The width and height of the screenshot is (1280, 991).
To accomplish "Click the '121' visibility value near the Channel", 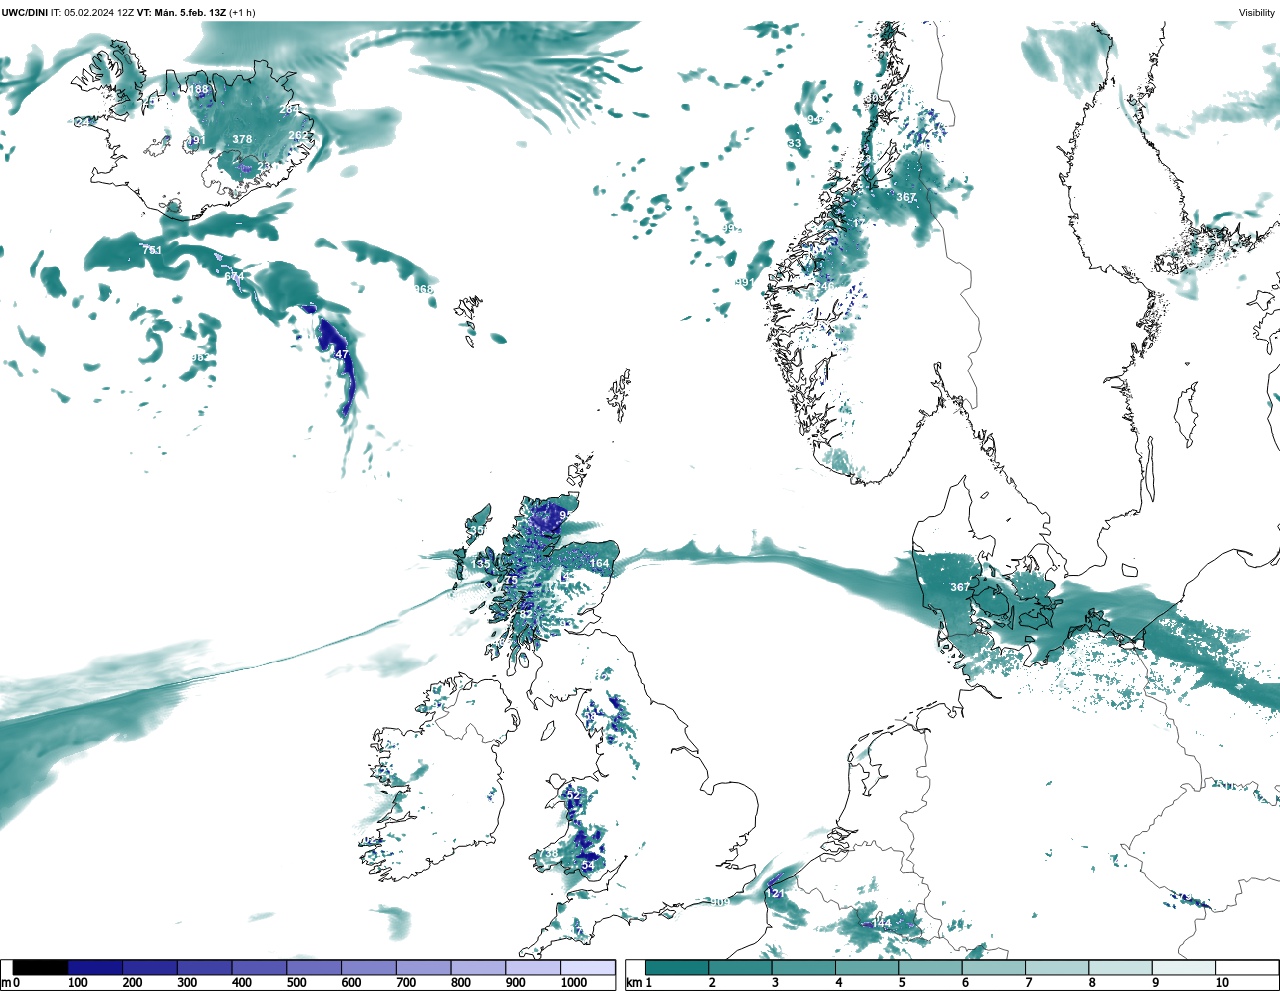I will [776, 893].
